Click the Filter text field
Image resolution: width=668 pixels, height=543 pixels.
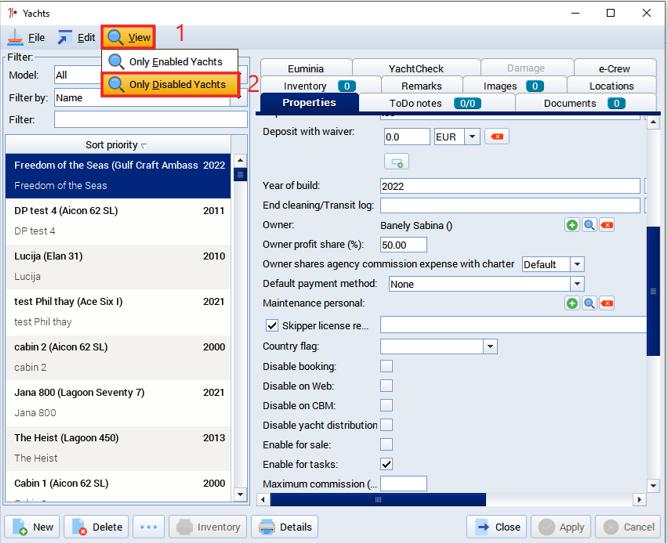tap(150, 120)
